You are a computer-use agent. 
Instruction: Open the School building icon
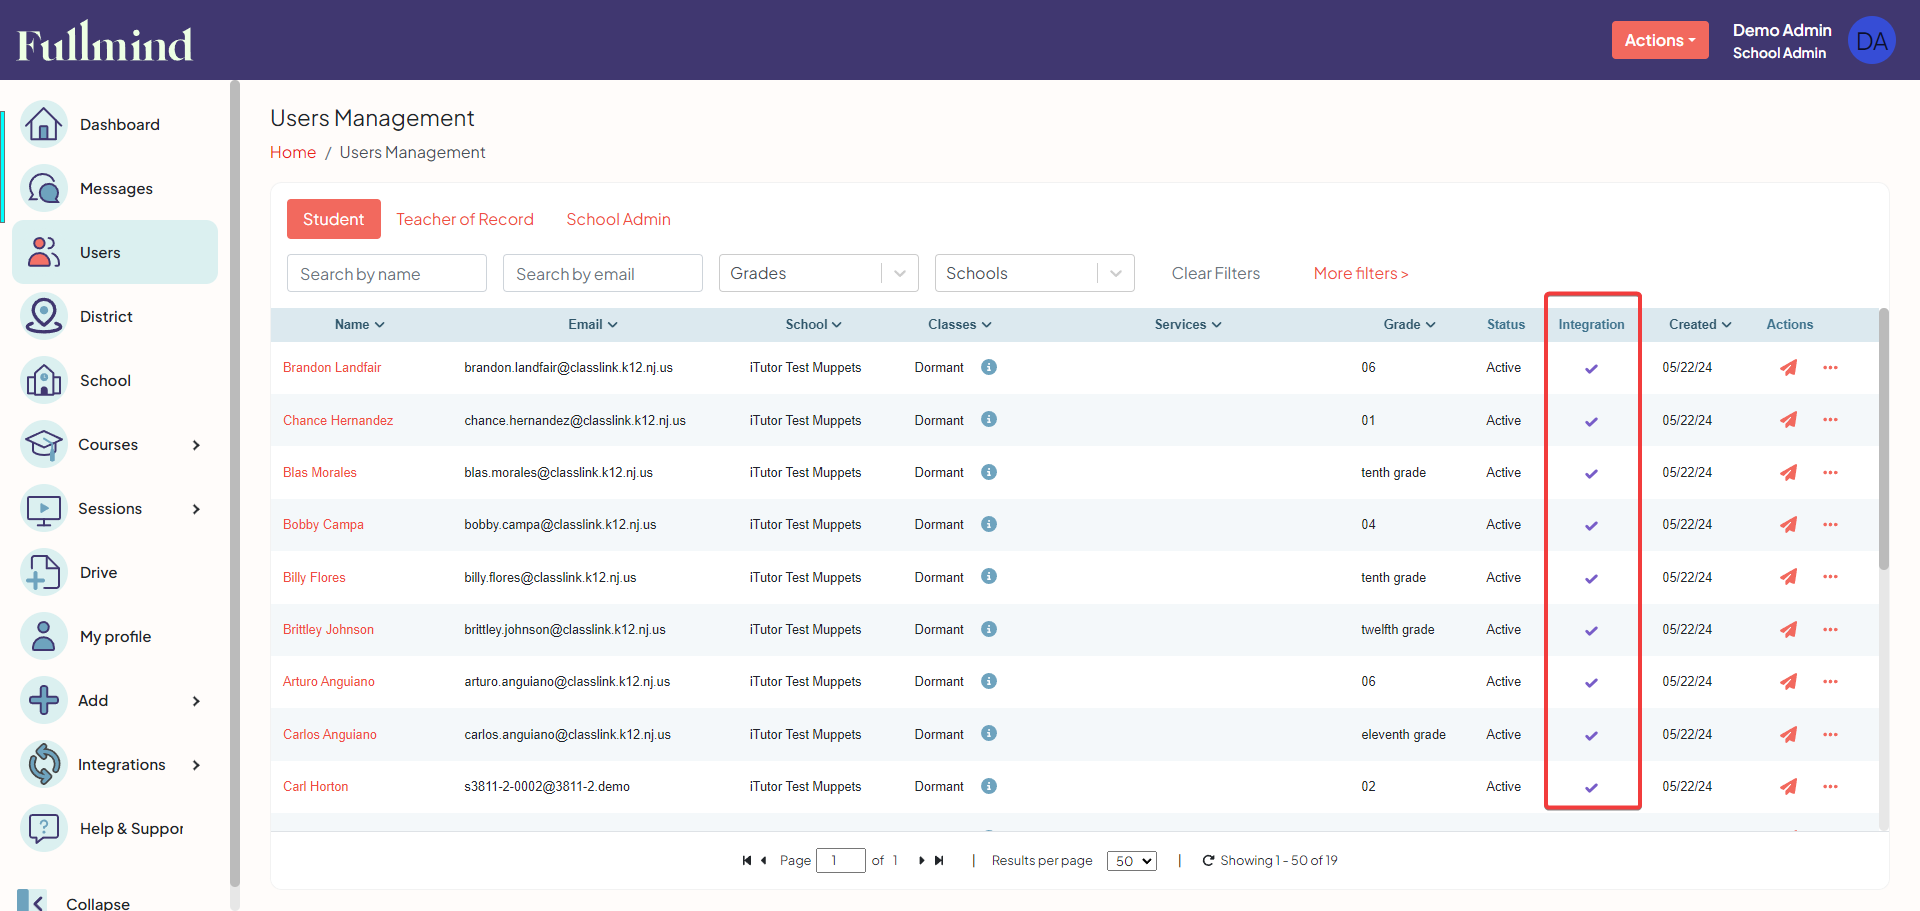44,380
